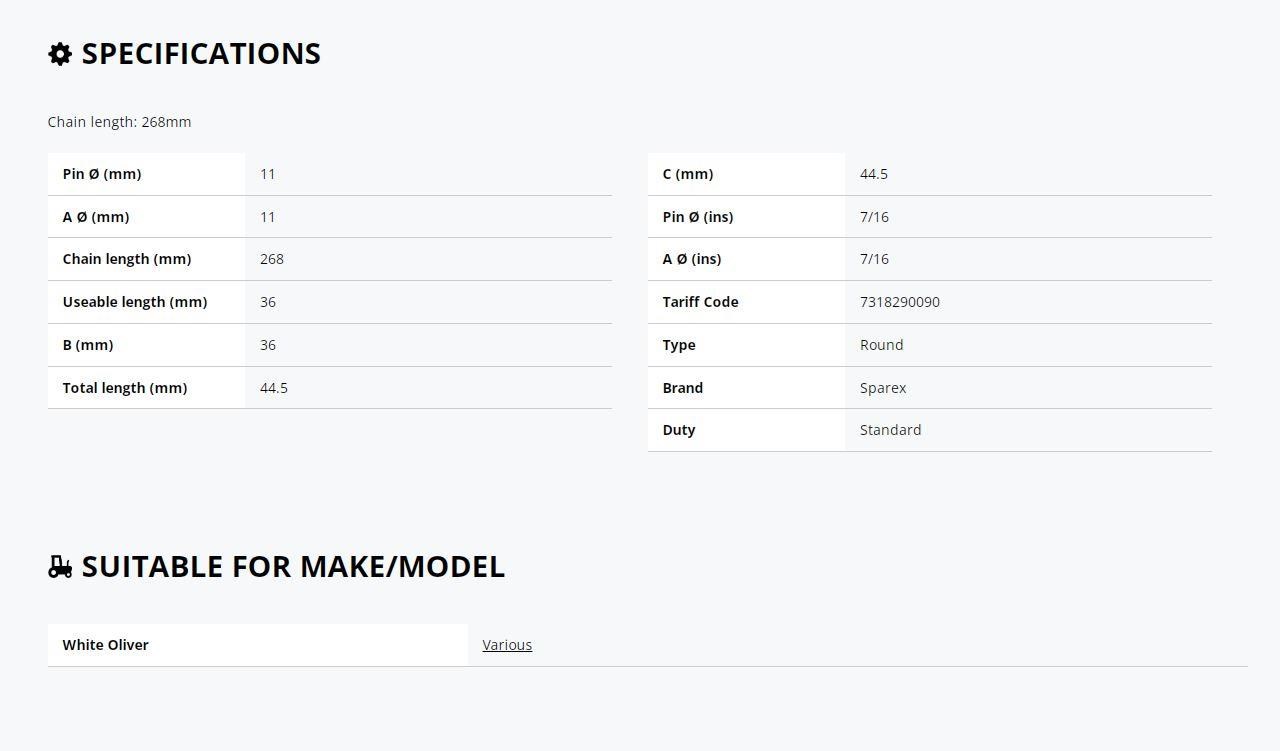The height and width of the screenshot is (751, 1280).
Task: Select the Tariff Code value 7318290090
Action: pyautogui.click(x=900, y=302)
